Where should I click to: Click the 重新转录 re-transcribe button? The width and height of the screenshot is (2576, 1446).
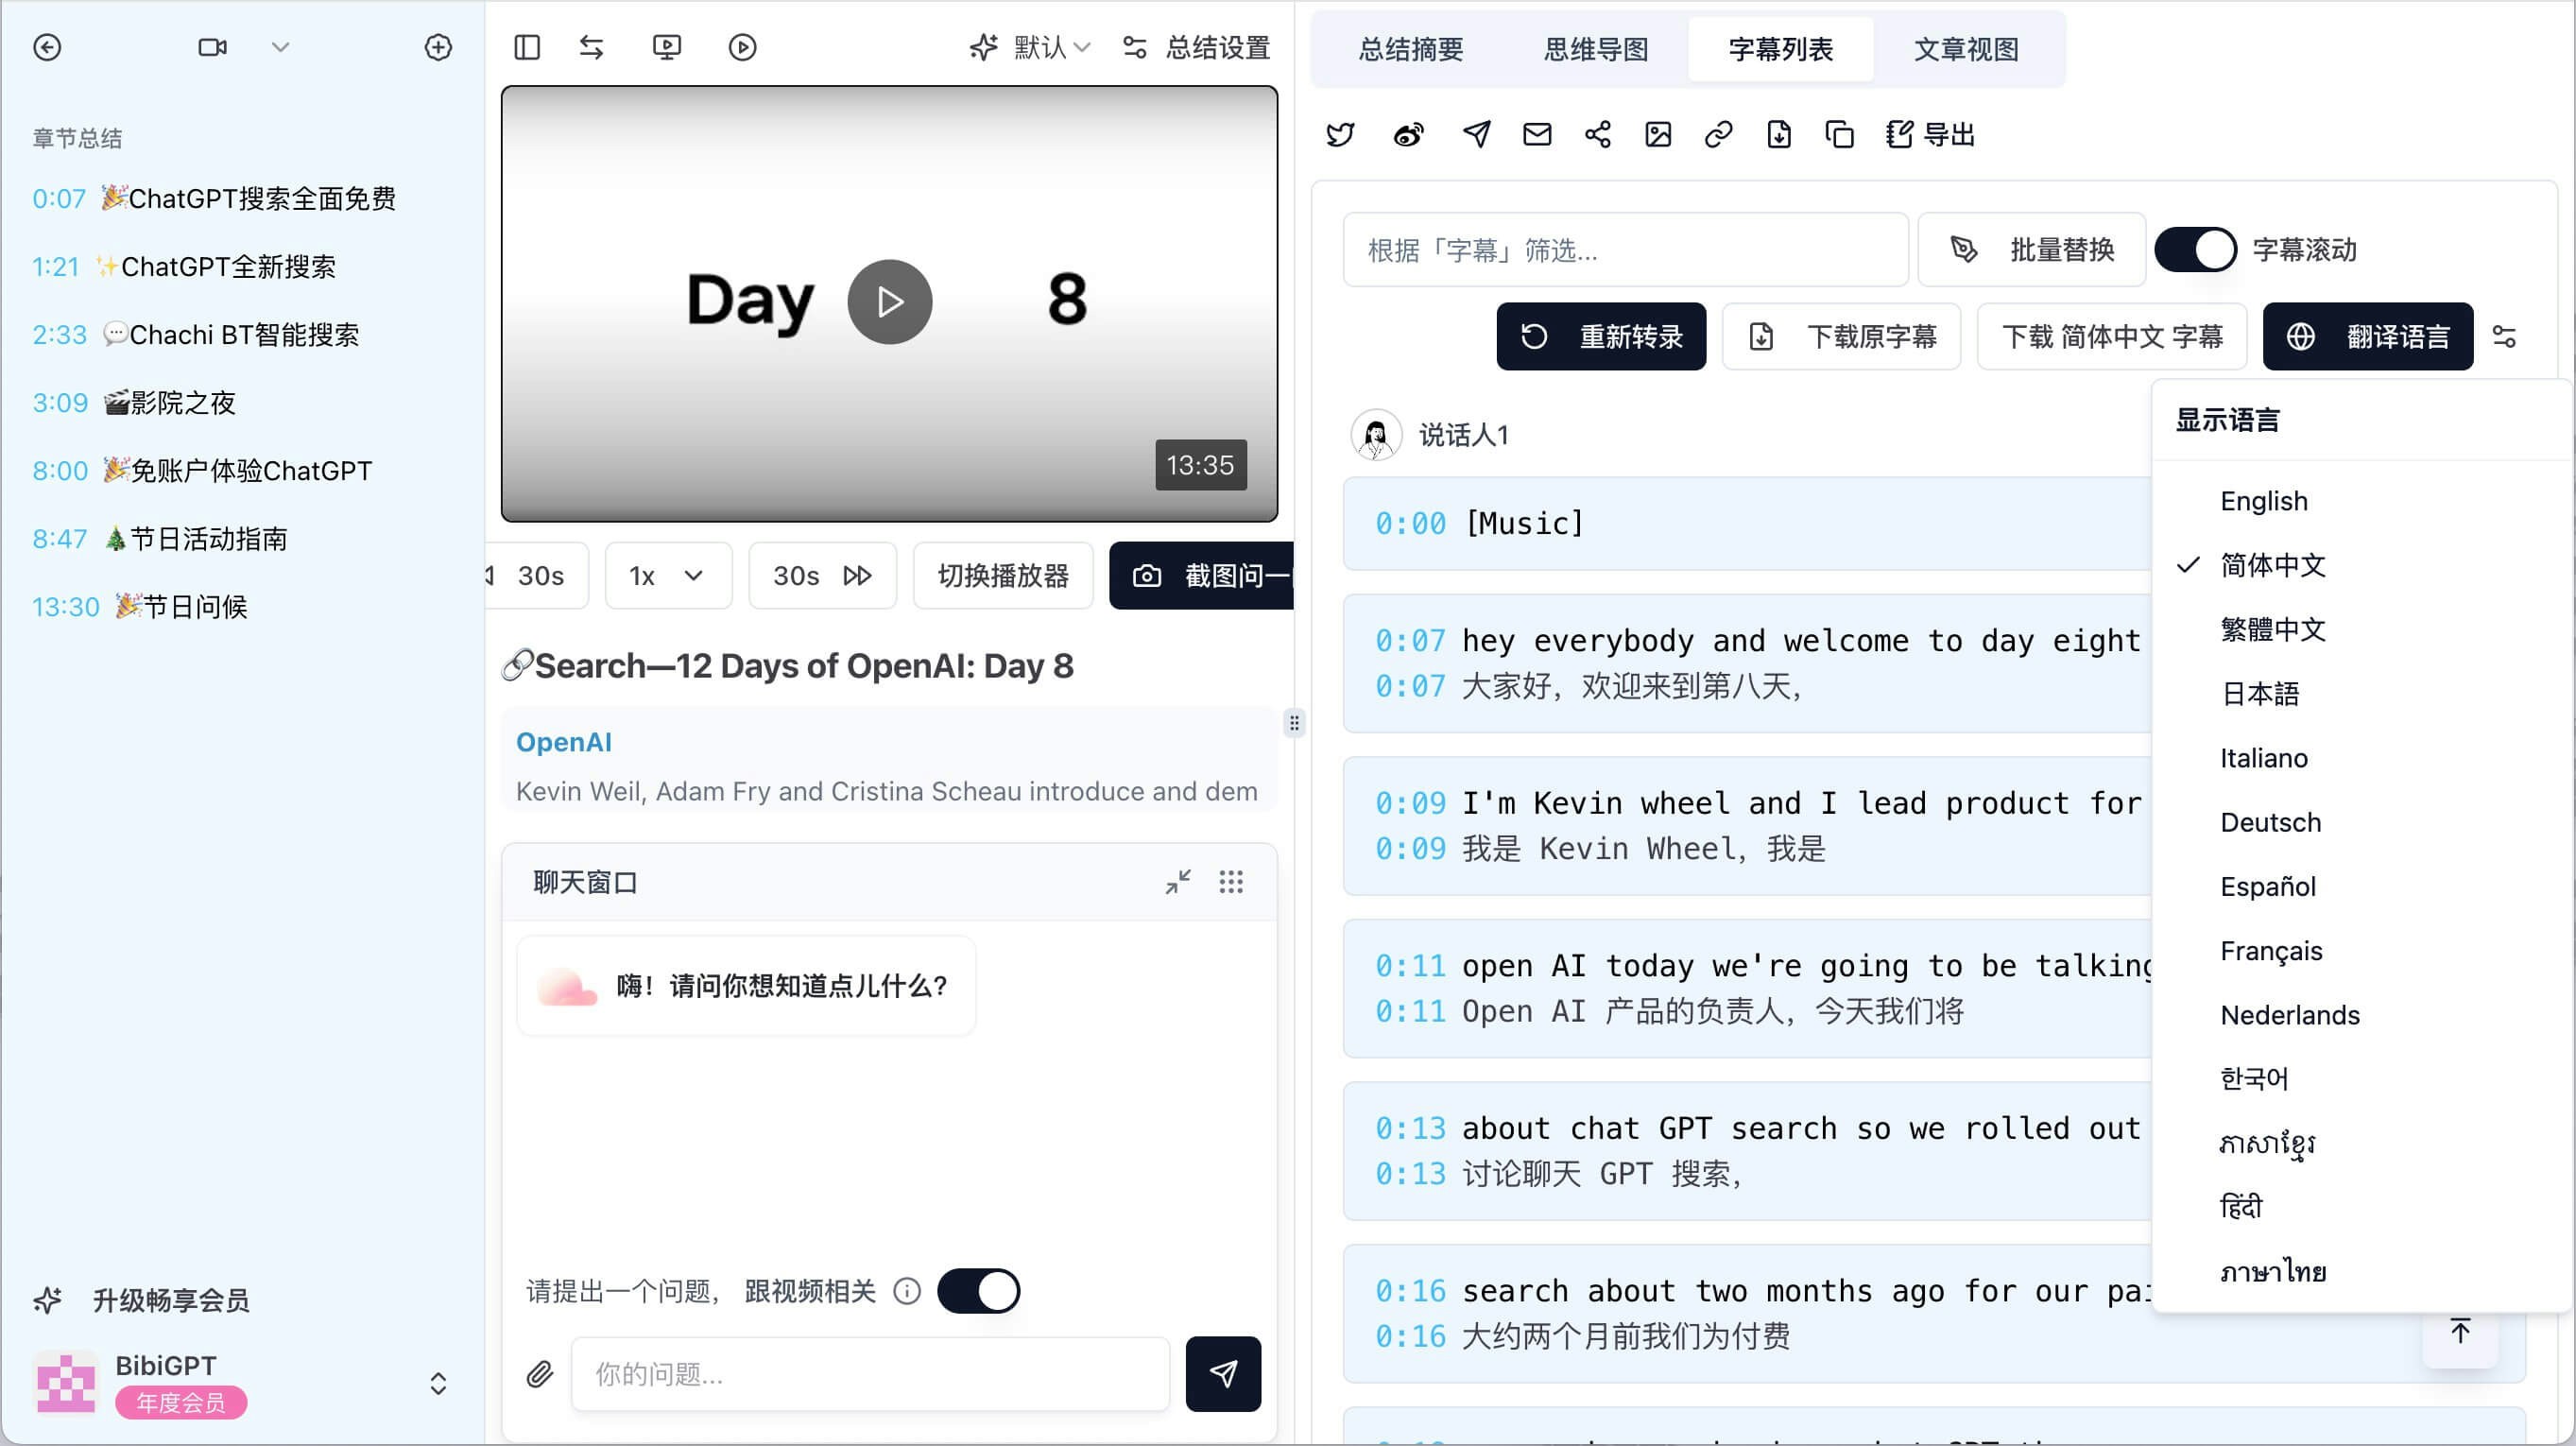coord(1601,337)
